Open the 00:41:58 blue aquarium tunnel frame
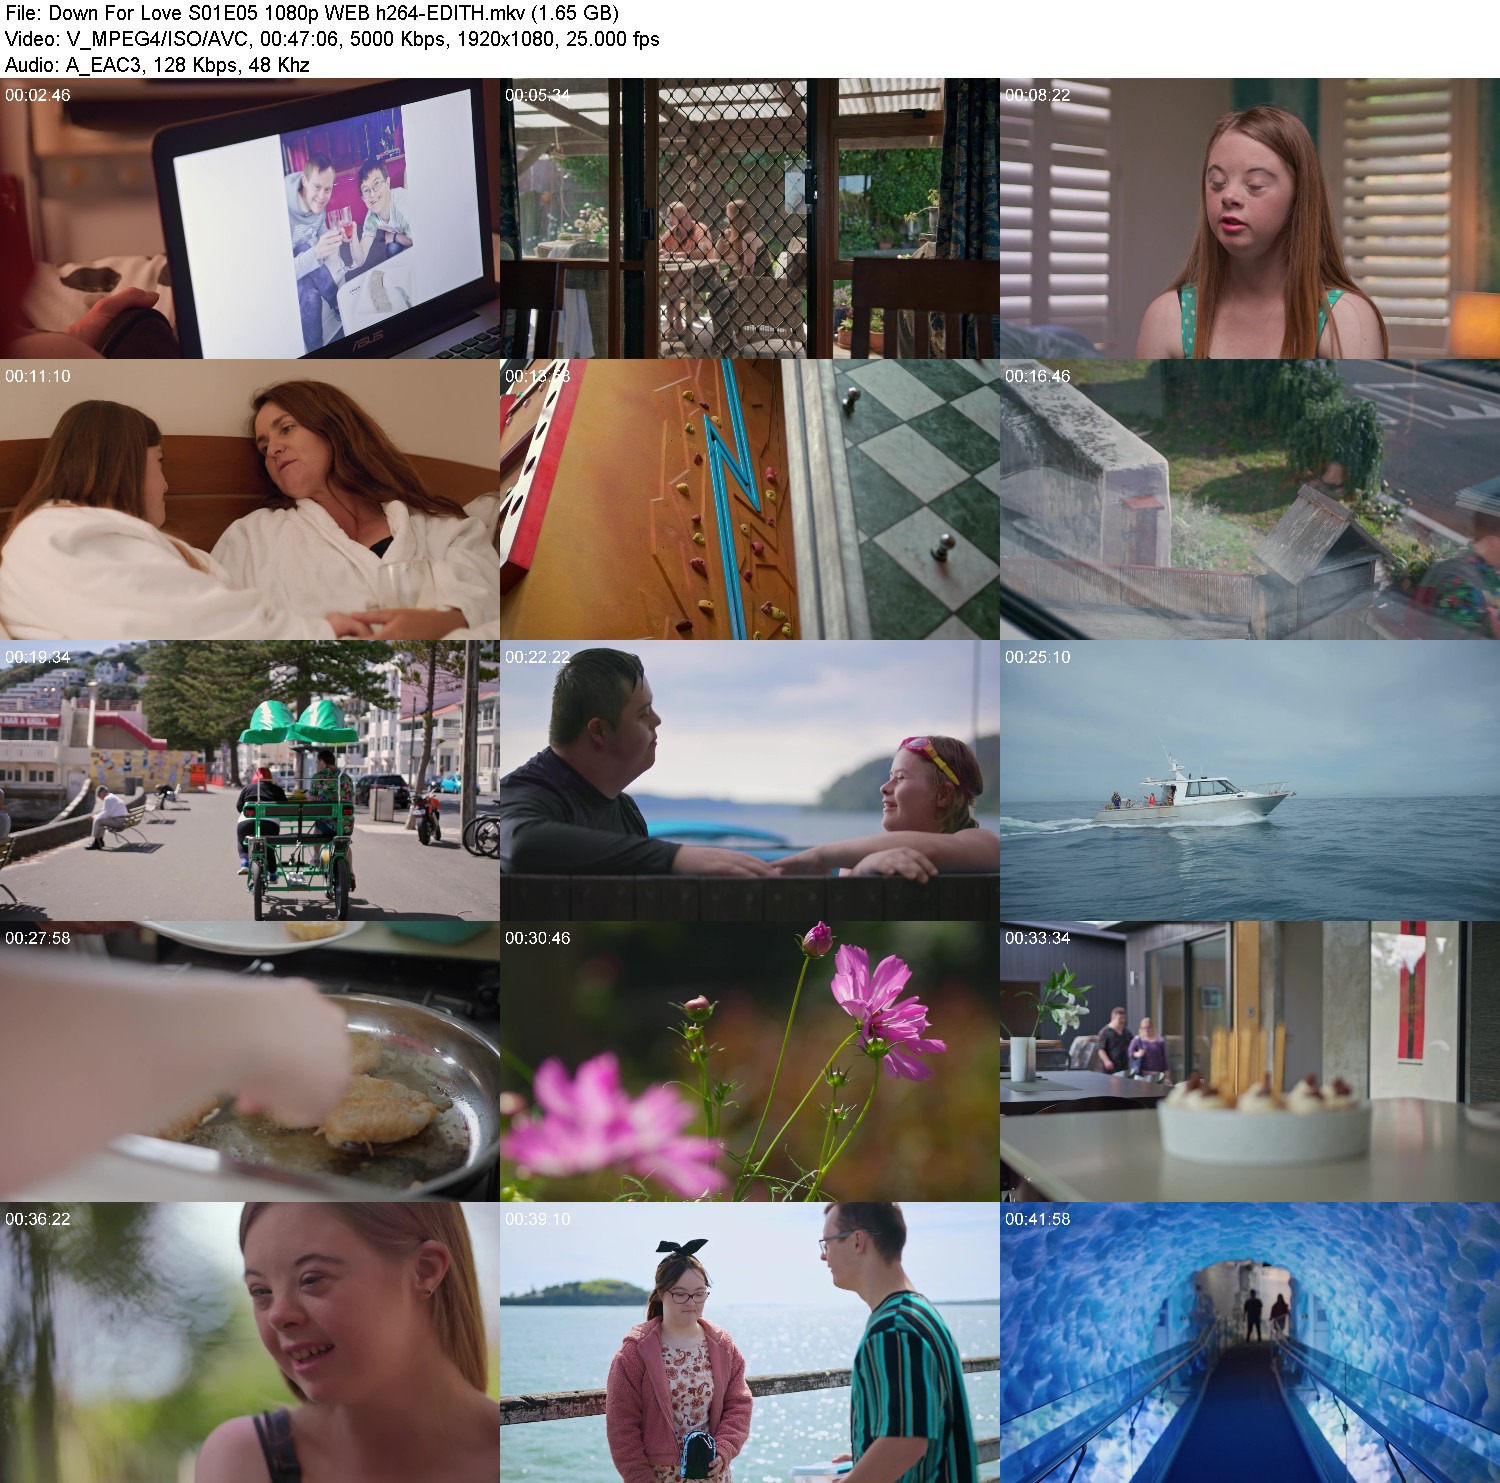Image resolution: width=1500 pixels, height=1483 pixels. pyautogui.click(x=1250, y=1342)
